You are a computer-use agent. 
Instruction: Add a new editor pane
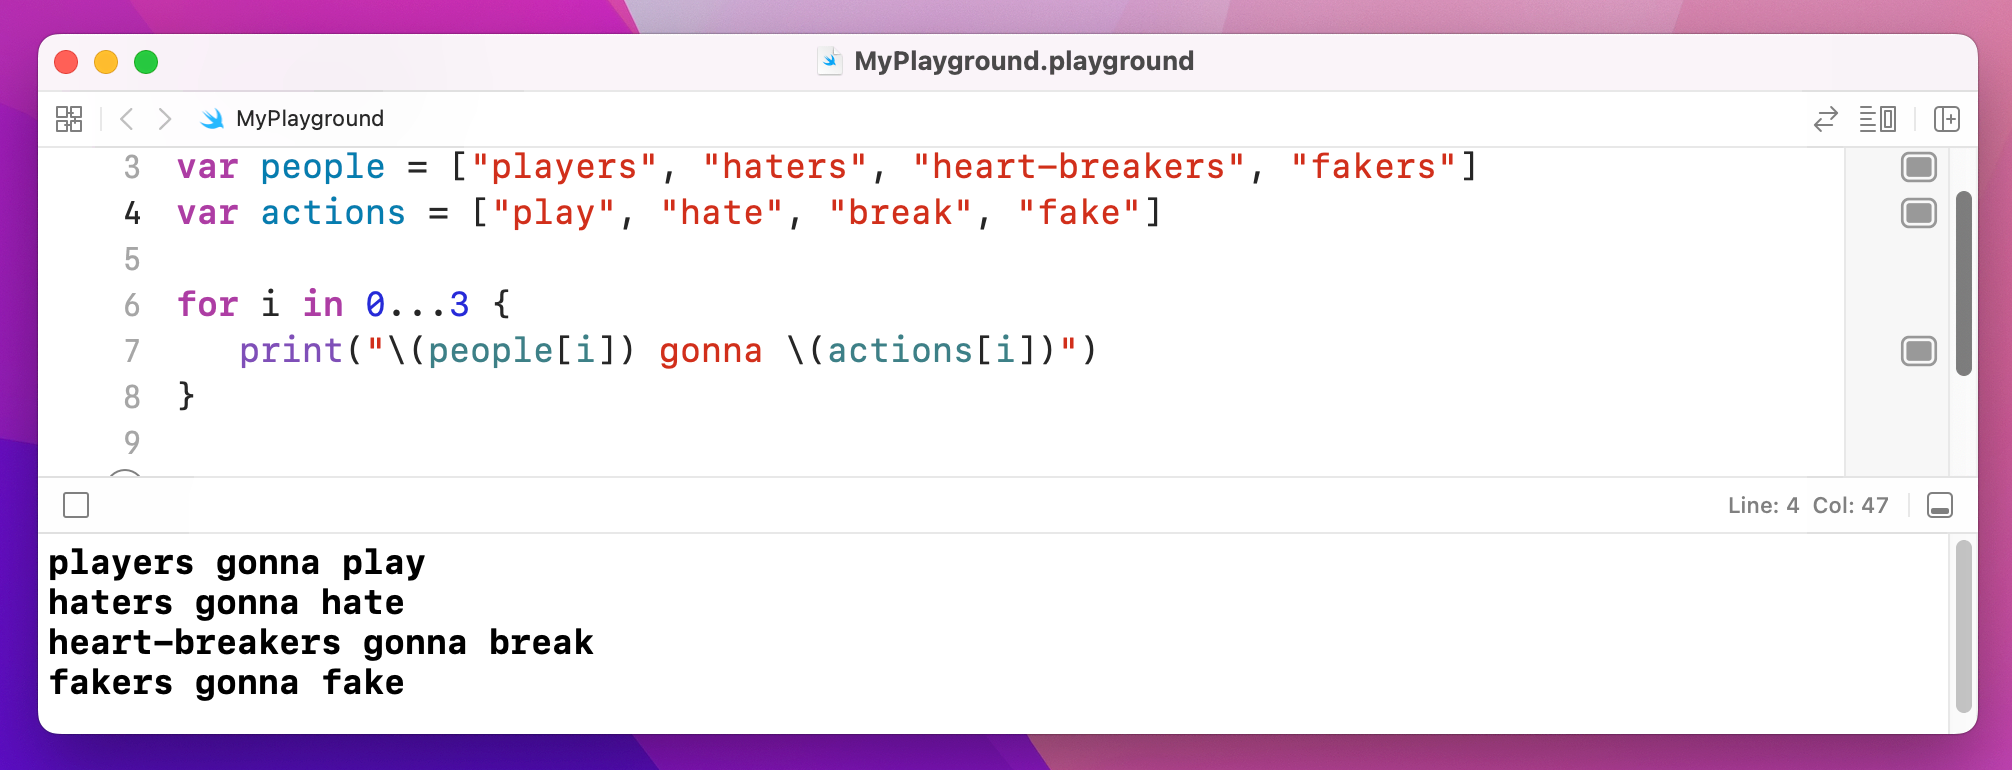point(1946,119)
